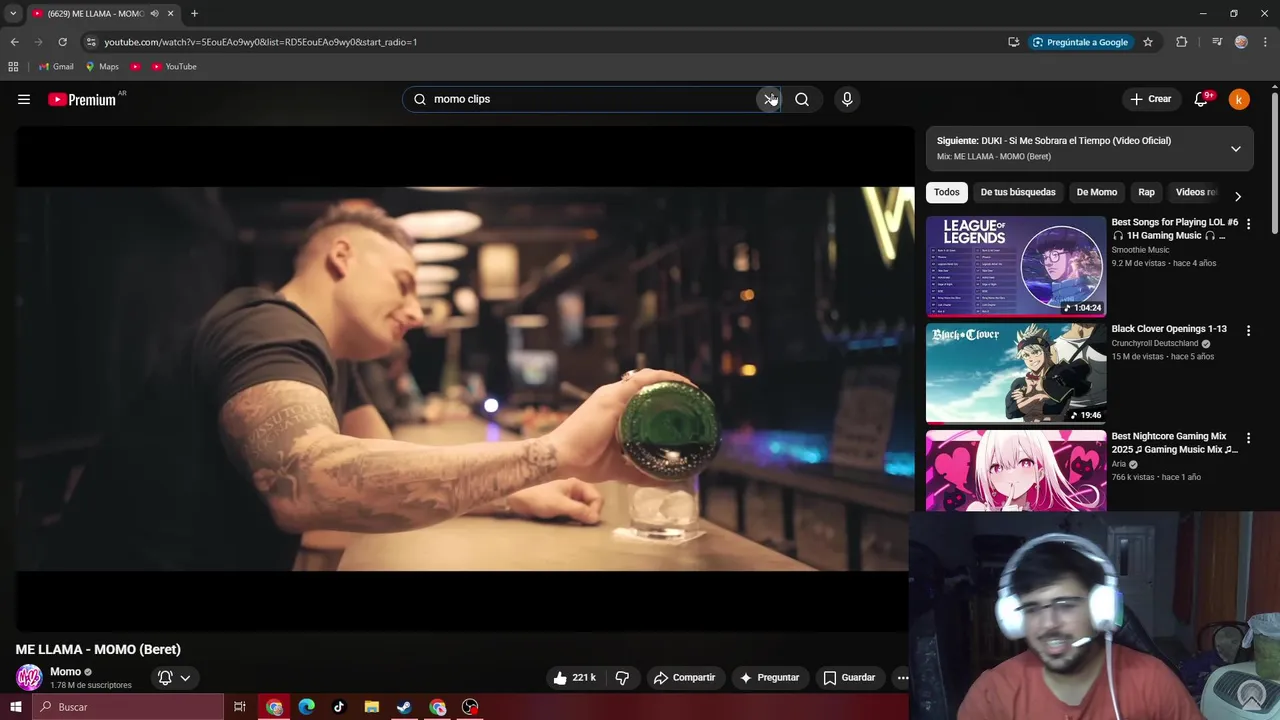Open a new browser tab
Screen dimensions: 1280x720
(194, 13)
